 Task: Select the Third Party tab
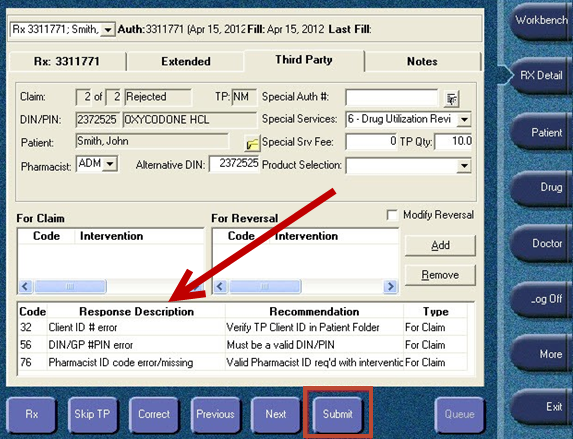tap(304, 60)
